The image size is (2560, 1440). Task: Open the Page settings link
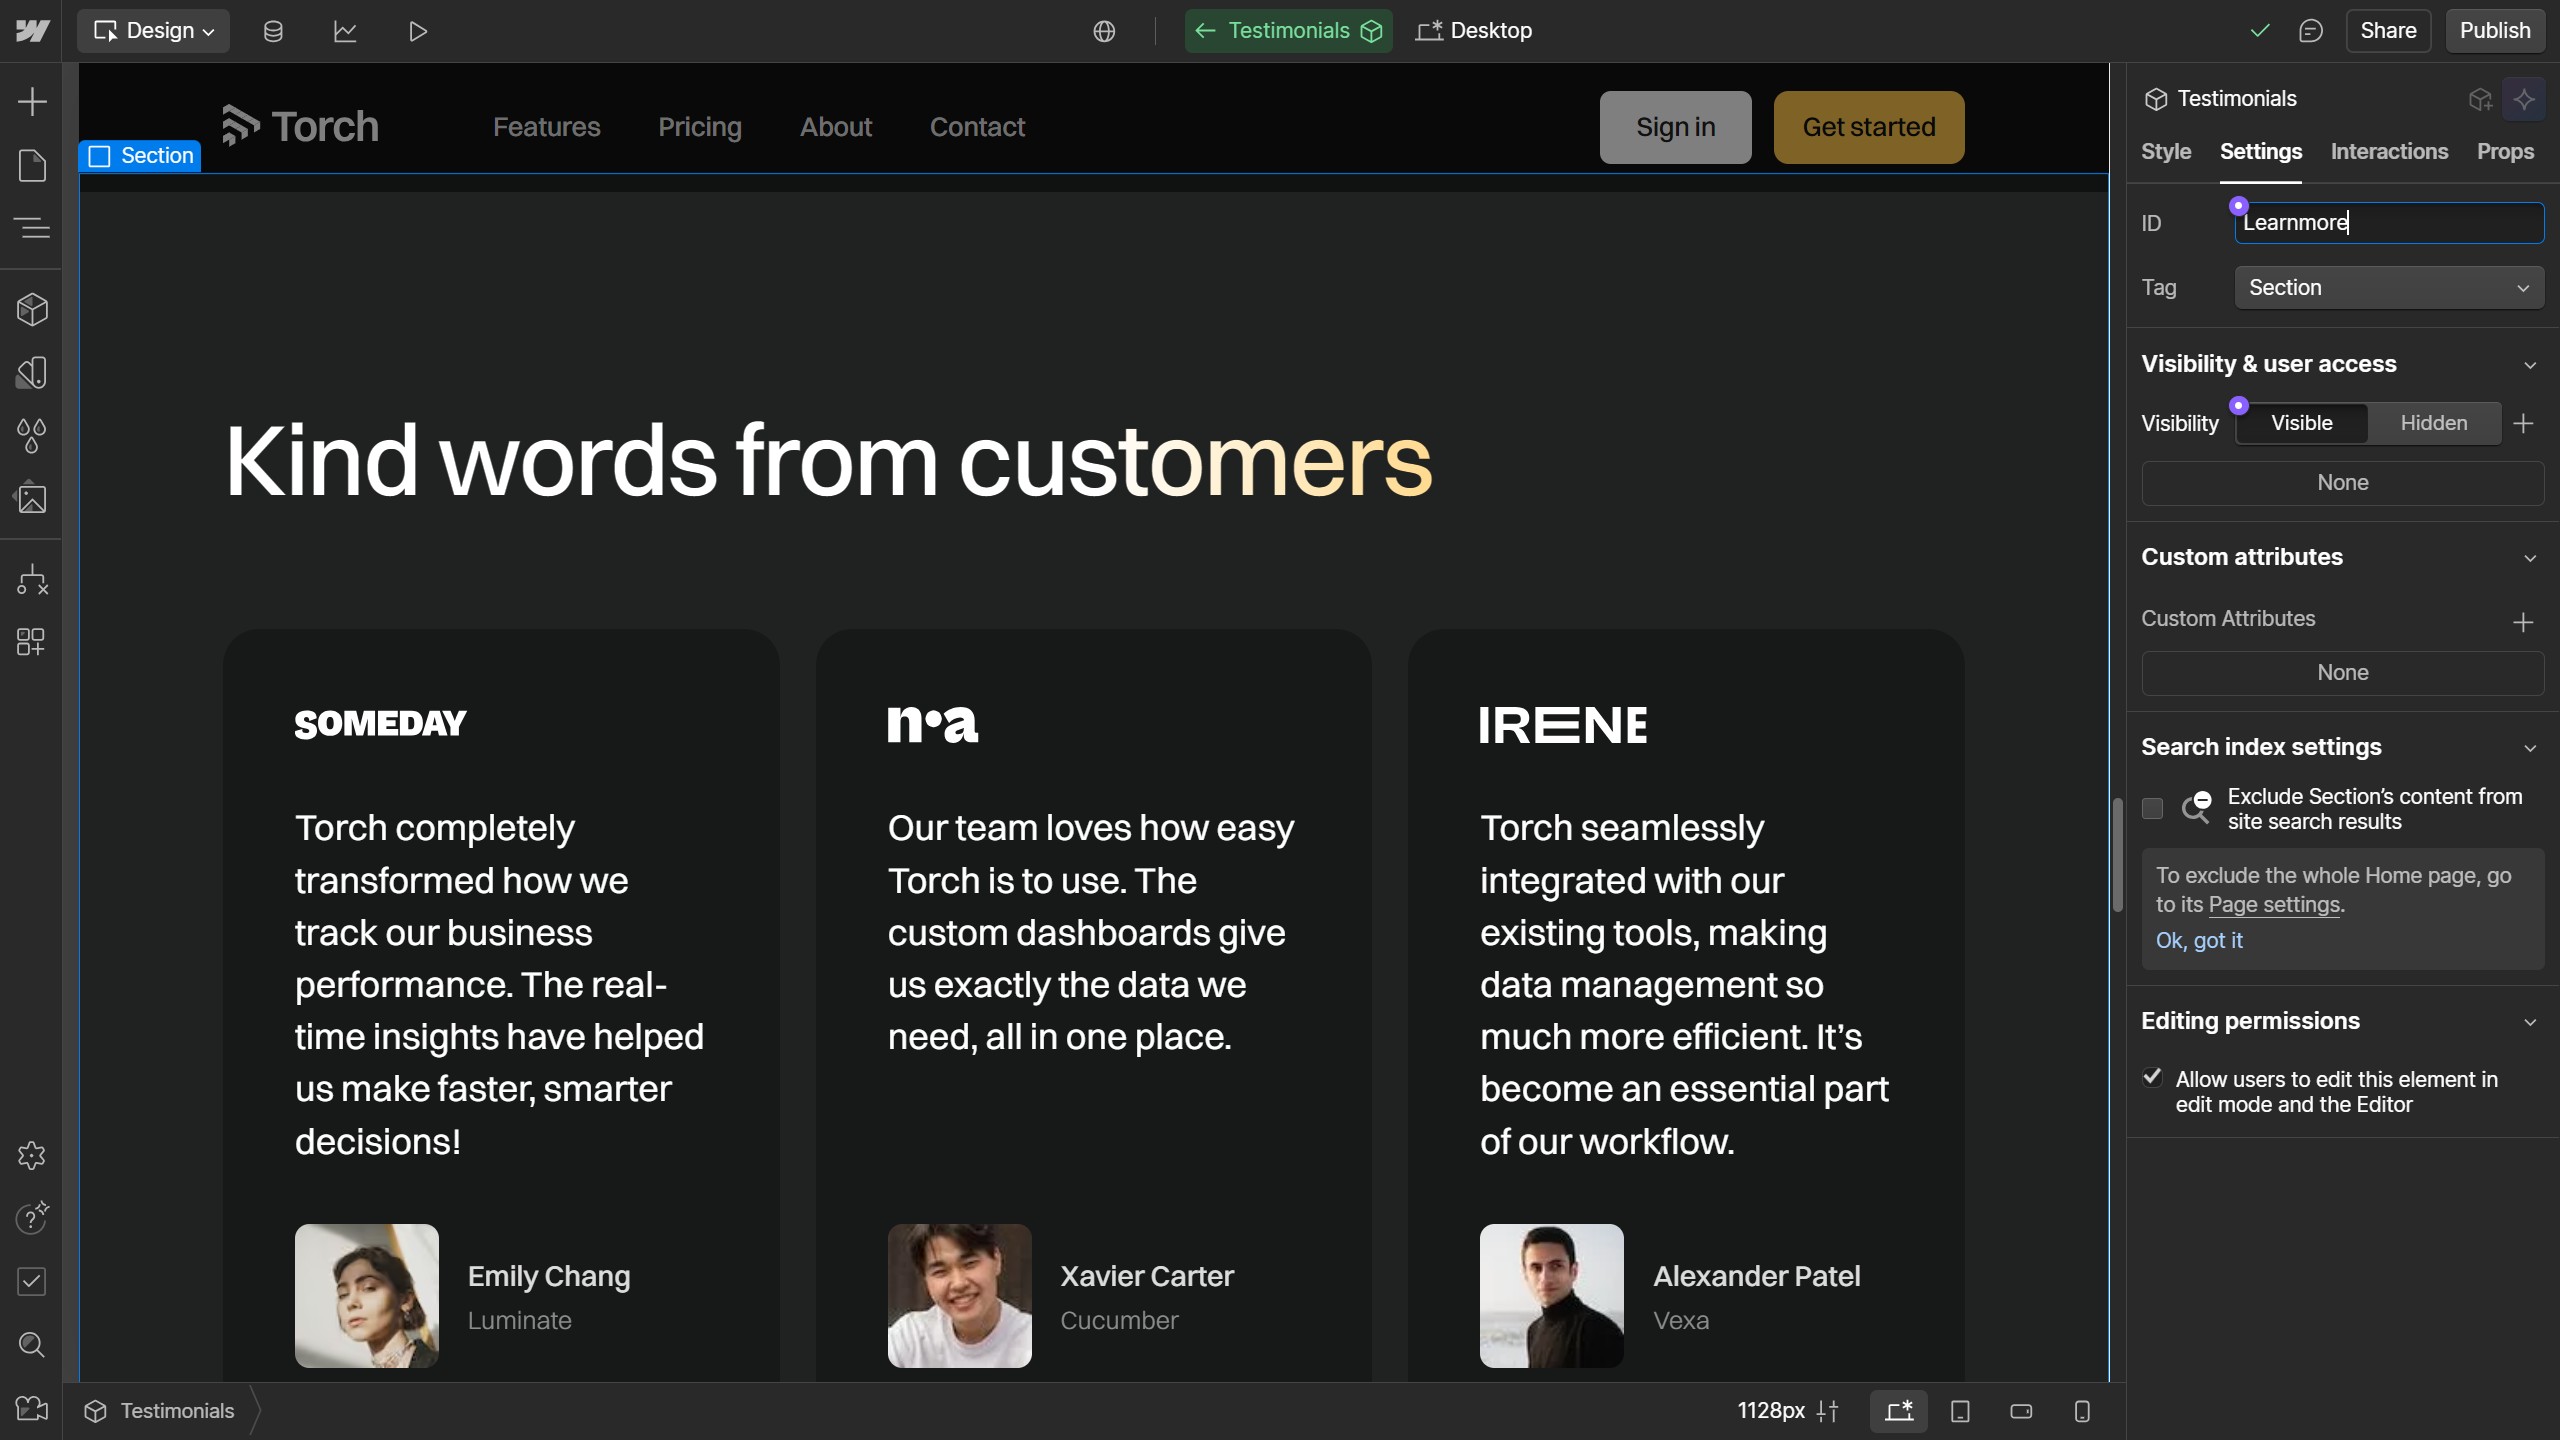[2274, 905]
